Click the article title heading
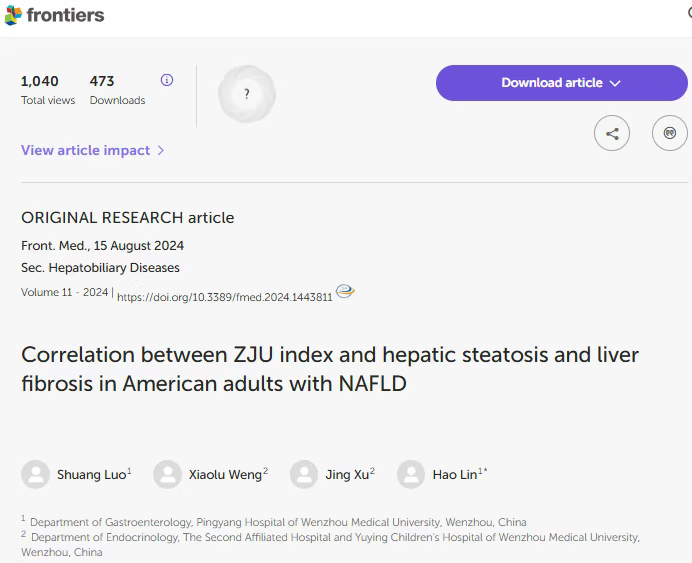This screenshot has height=563, width=692. tap(330, 369)
